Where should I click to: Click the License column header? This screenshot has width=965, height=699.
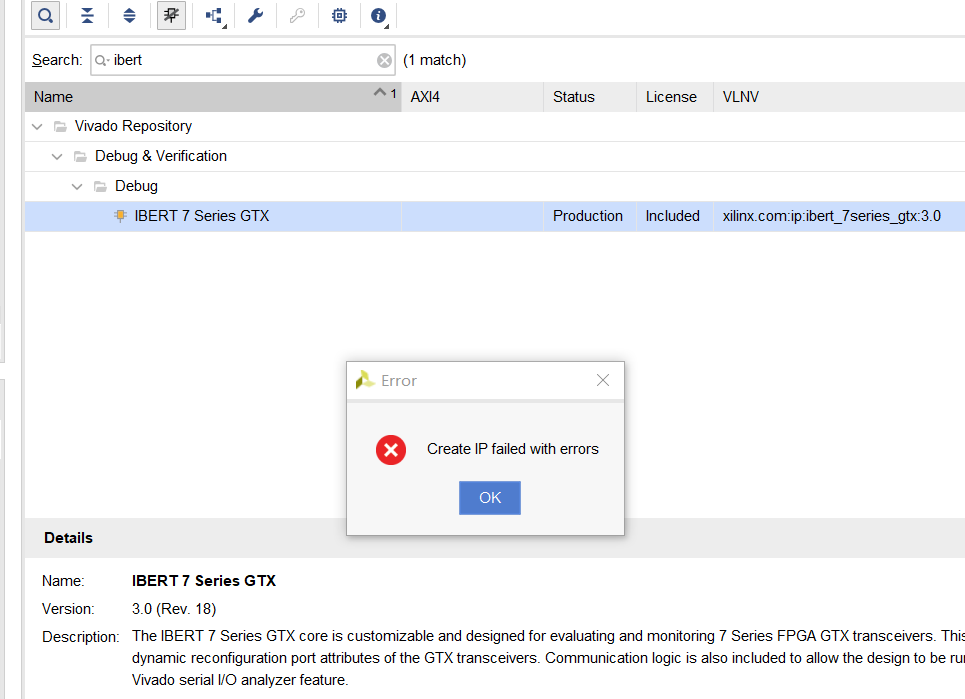click(x=675, y=97)
